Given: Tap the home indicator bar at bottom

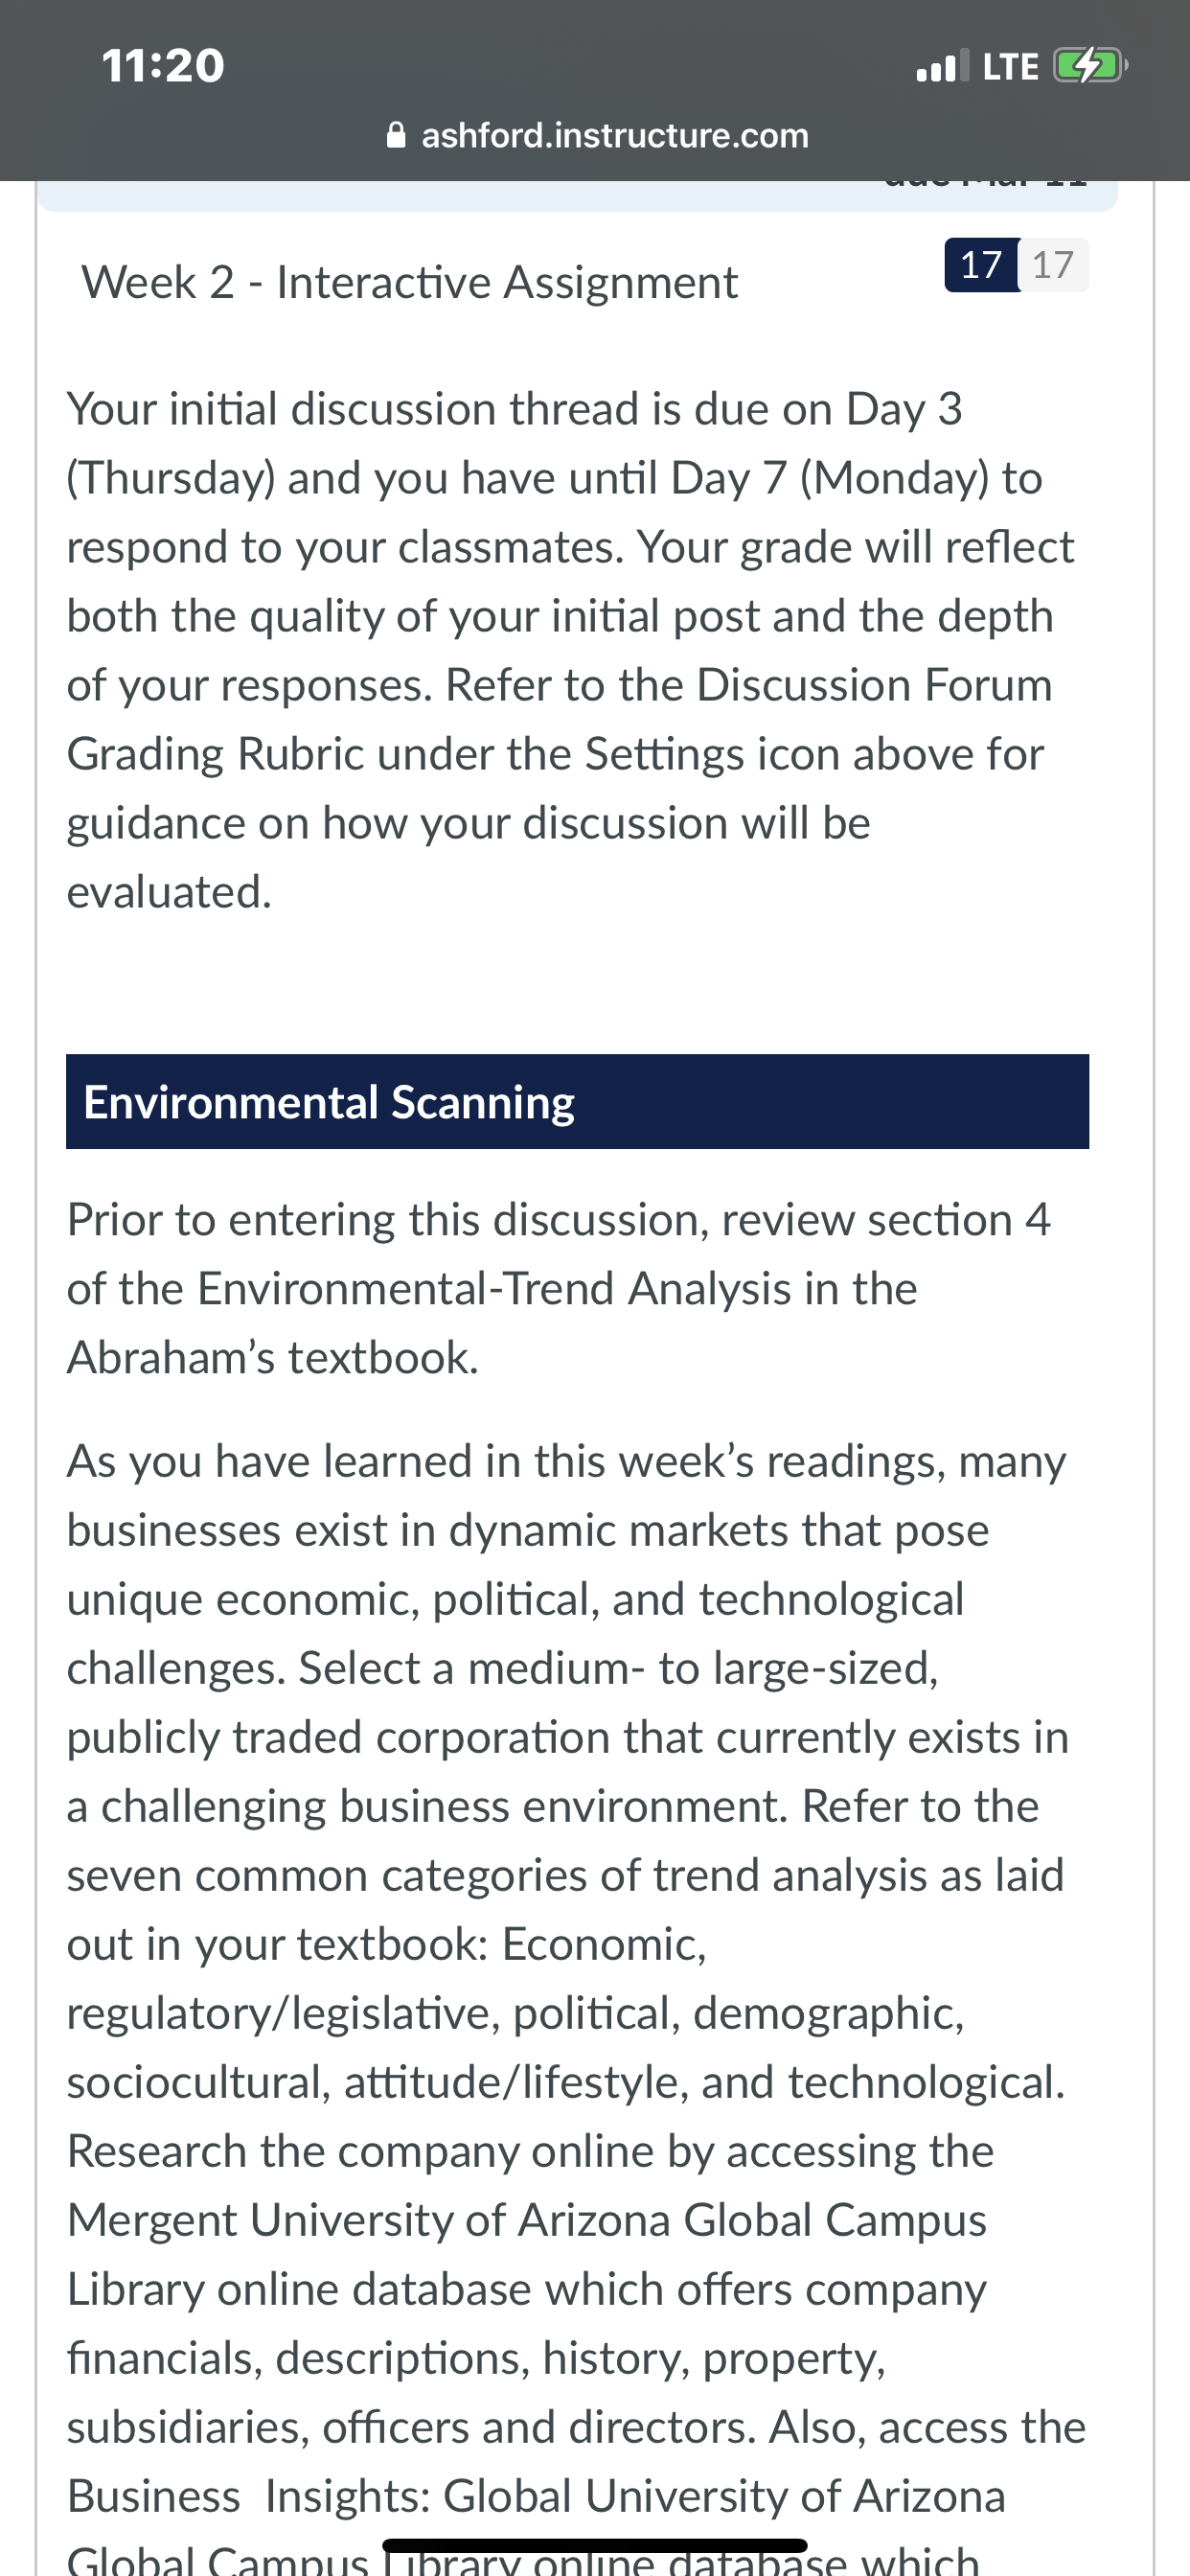Looking at the screenshot, I should [x=595, y=2545].
